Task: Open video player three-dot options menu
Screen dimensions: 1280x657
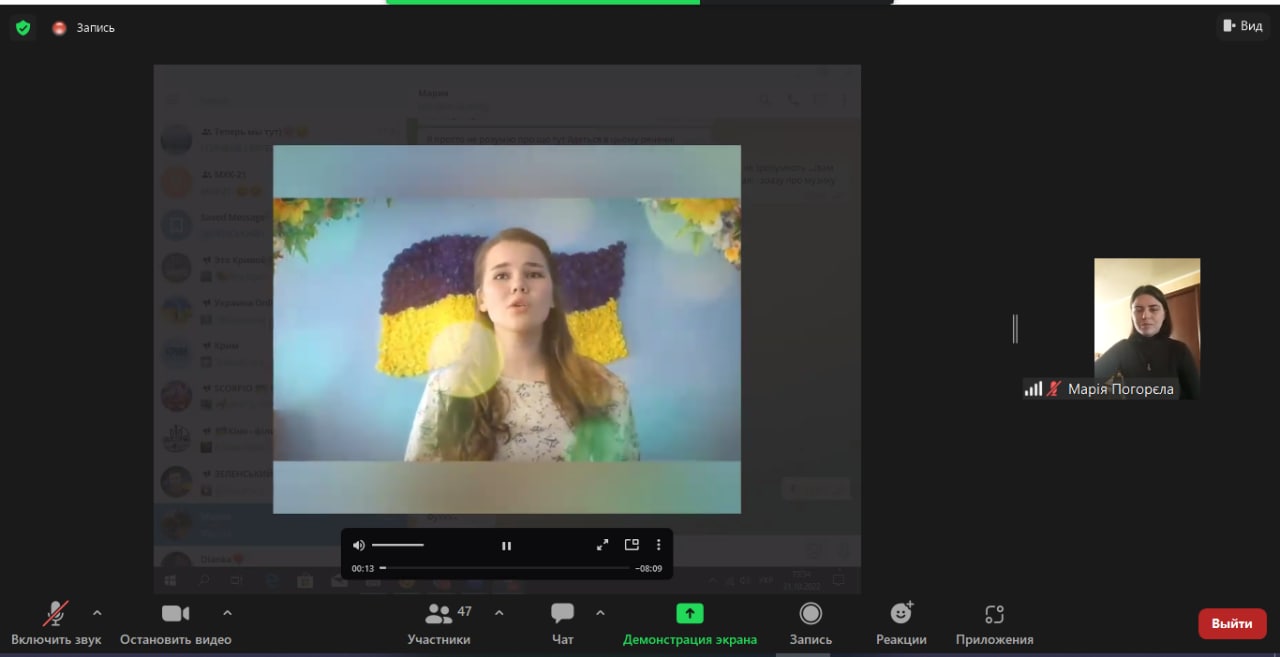Action: point(658,545)
